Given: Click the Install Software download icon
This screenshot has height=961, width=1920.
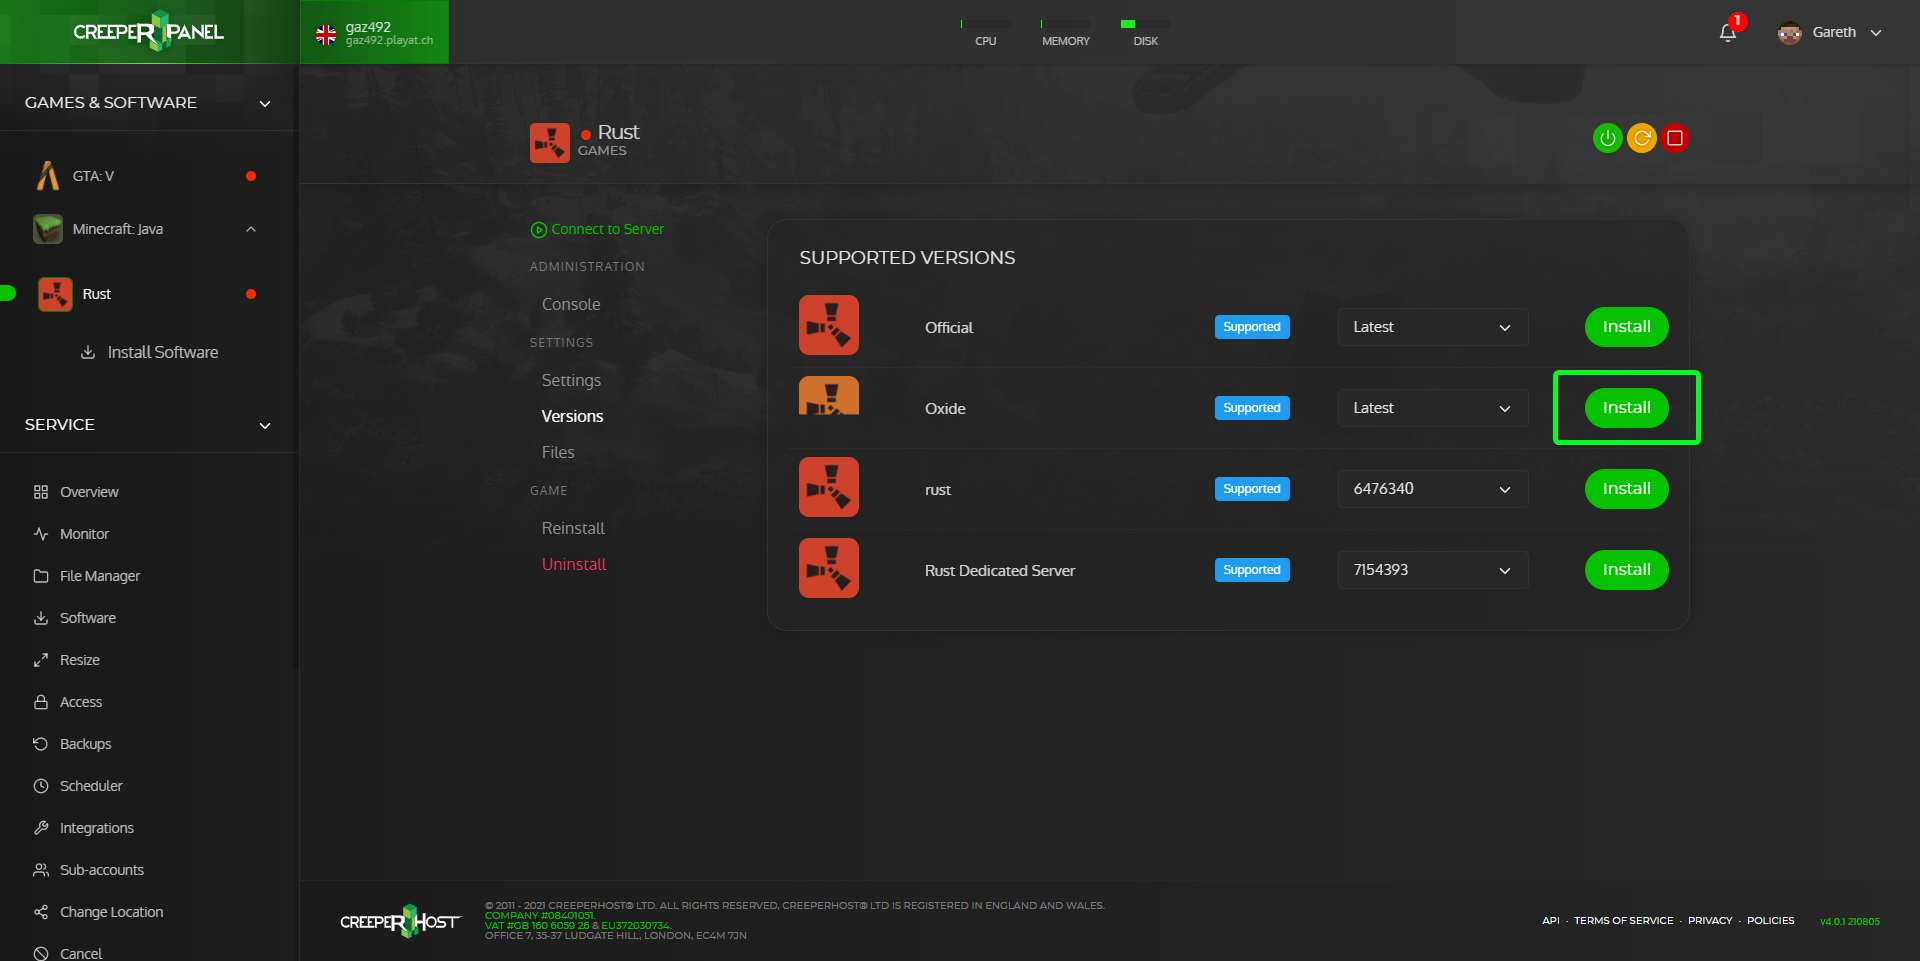Looking at the screenshot, I should pyautogui.click(x=88, y=352).
